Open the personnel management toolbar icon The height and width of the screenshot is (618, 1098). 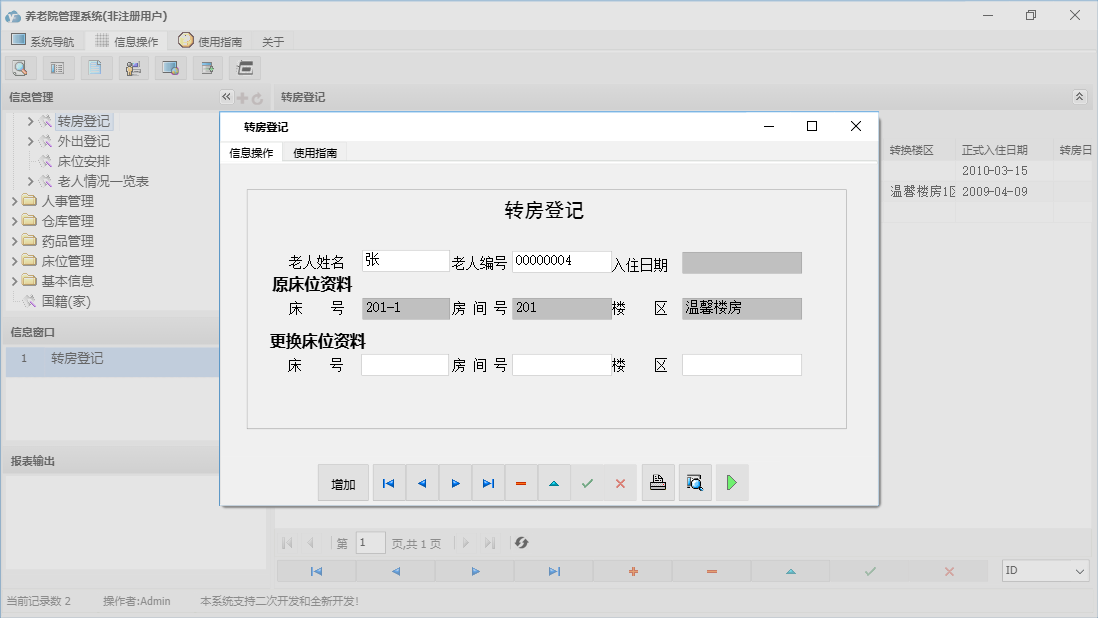(x=133, y=67)
